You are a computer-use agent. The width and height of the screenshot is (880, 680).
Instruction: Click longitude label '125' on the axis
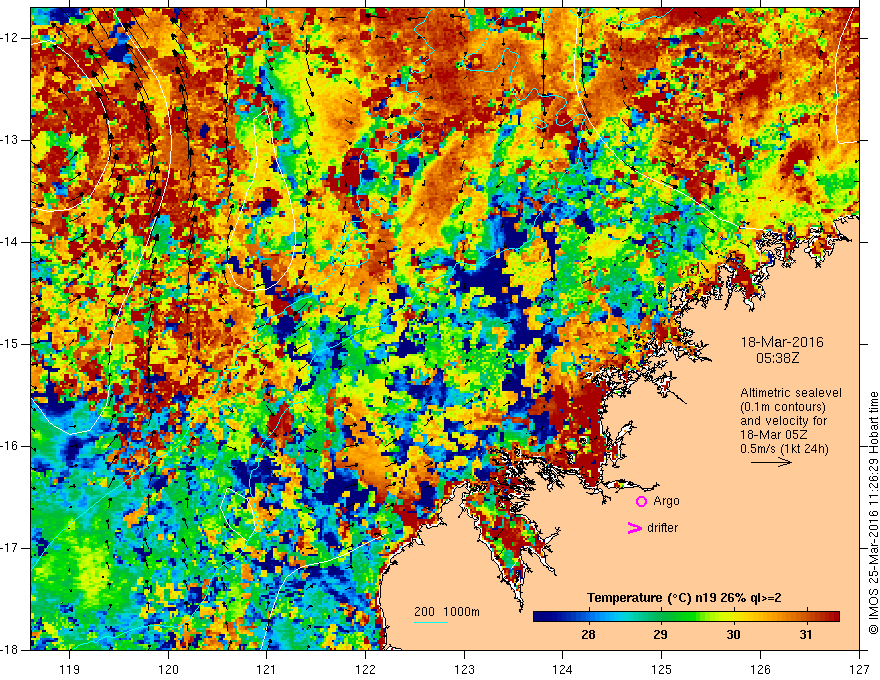[661, 669]
